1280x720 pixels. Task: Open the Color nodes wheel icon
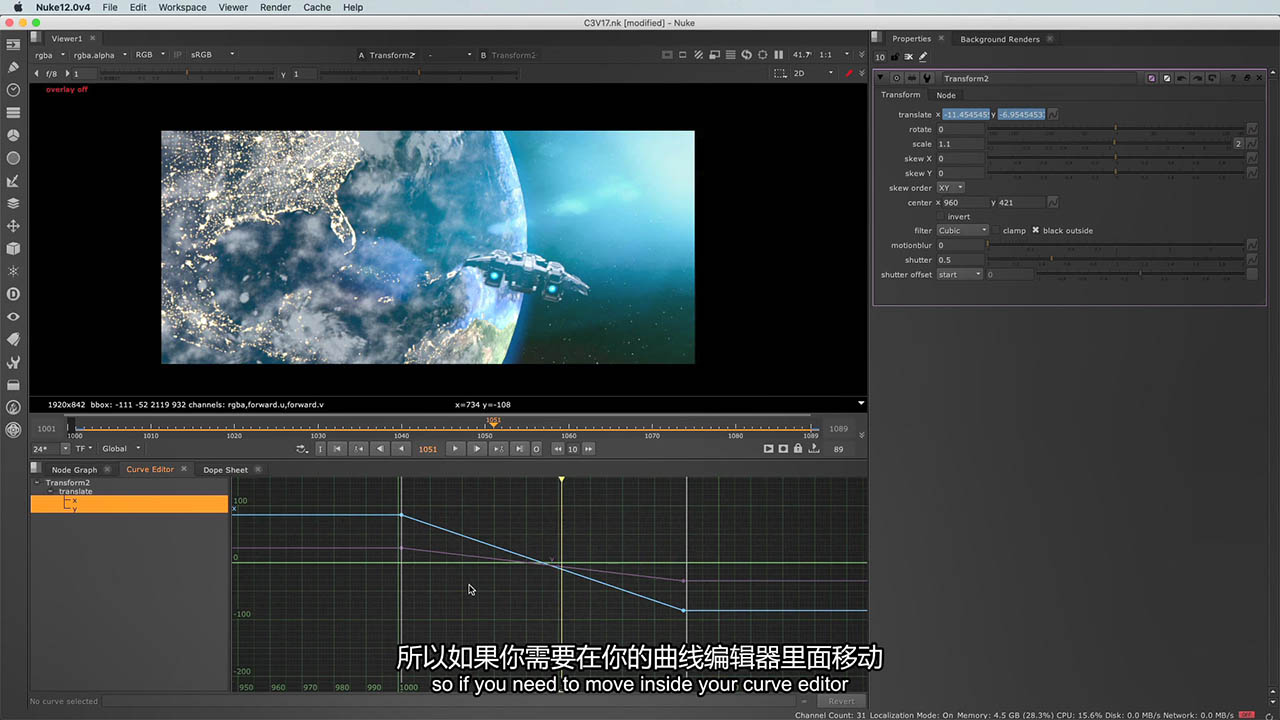tap(13, 135)
